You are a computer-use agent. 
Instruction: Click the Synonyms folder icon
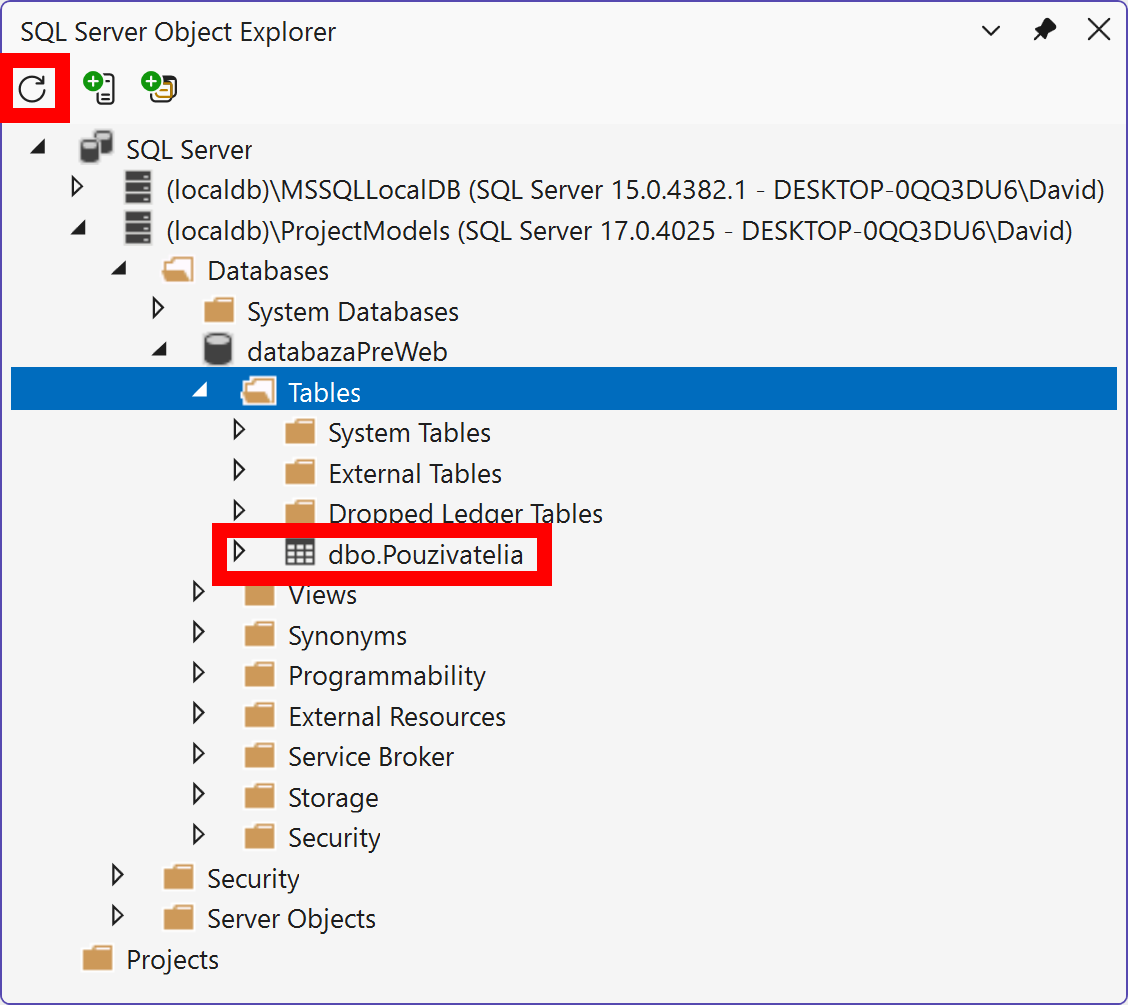(260, 634)
